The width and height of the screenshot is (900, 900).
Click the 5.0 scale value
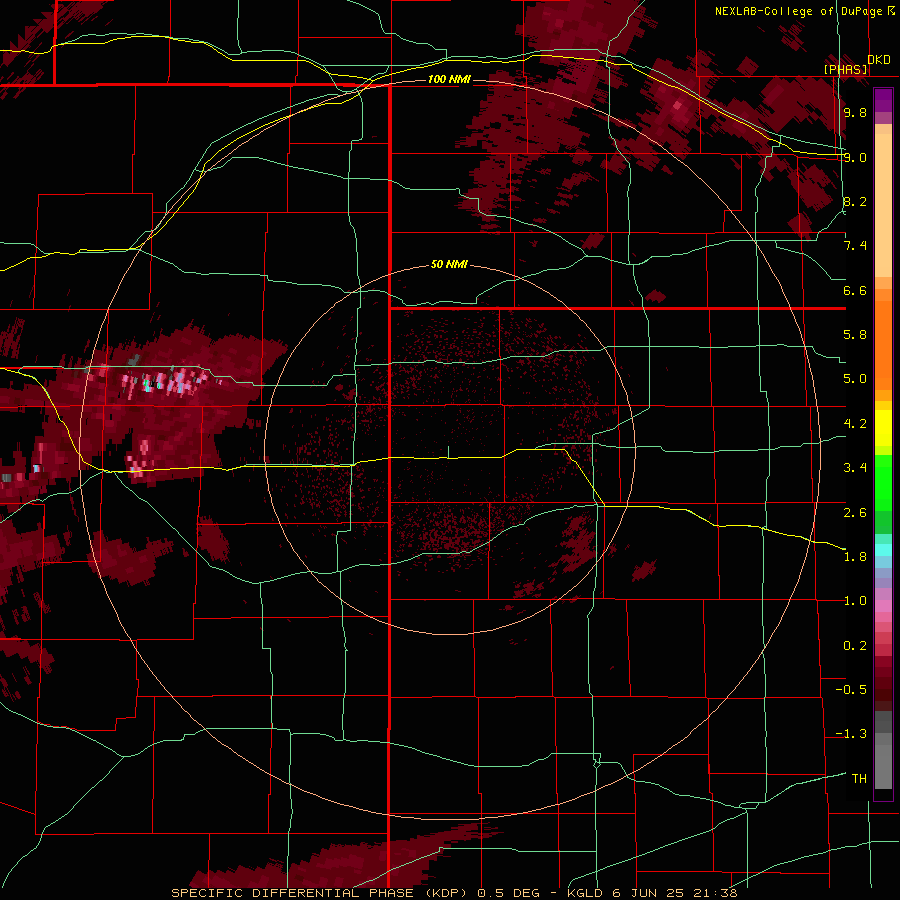click(x=855, y=379)
